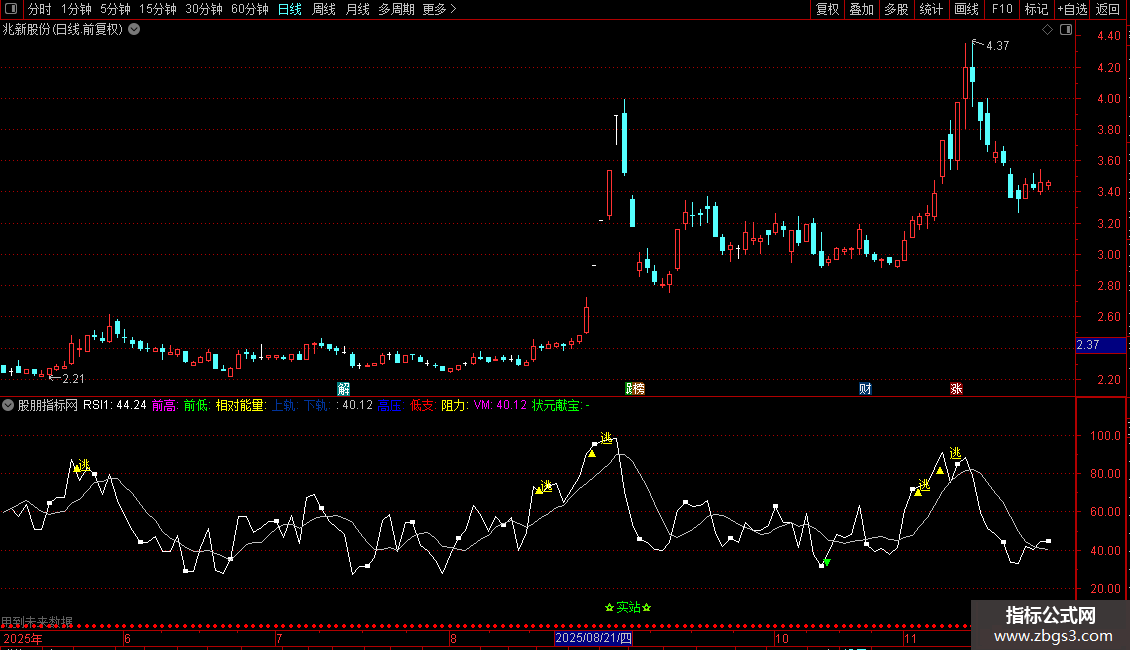Viewport: 1130px width, 650px height.
Task: Click the 相对能量 indicator label
Action: click(241, 406)
